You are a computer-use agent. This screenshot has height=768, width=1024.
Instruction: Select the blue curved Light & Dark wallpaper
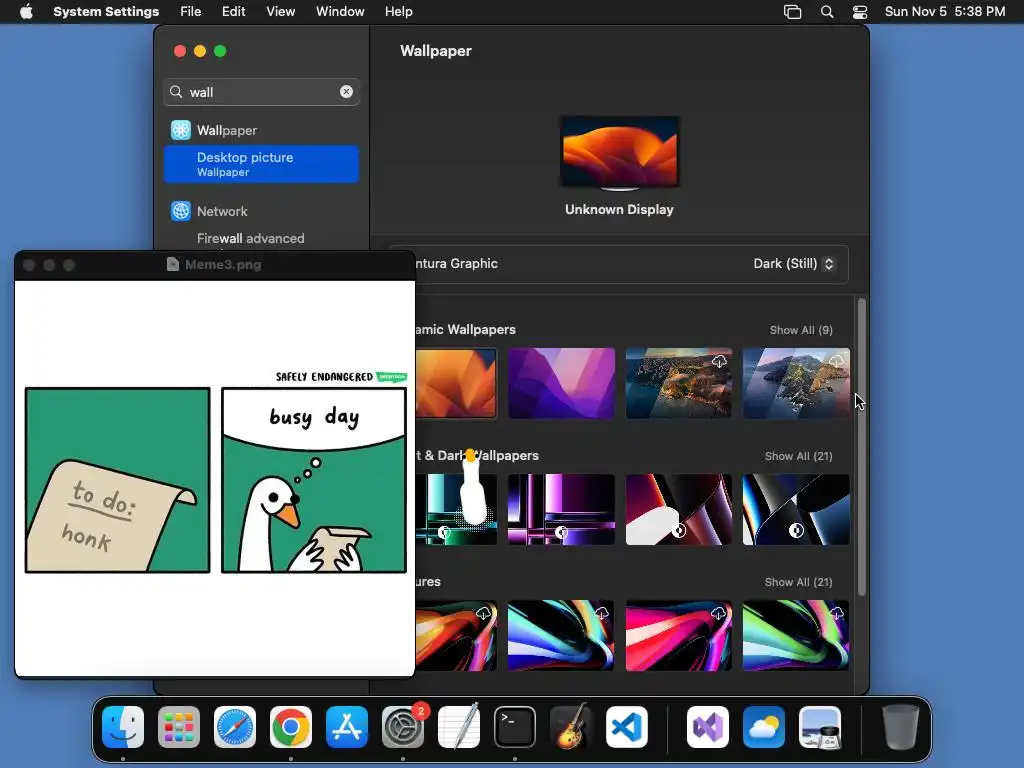pos(796,509)
